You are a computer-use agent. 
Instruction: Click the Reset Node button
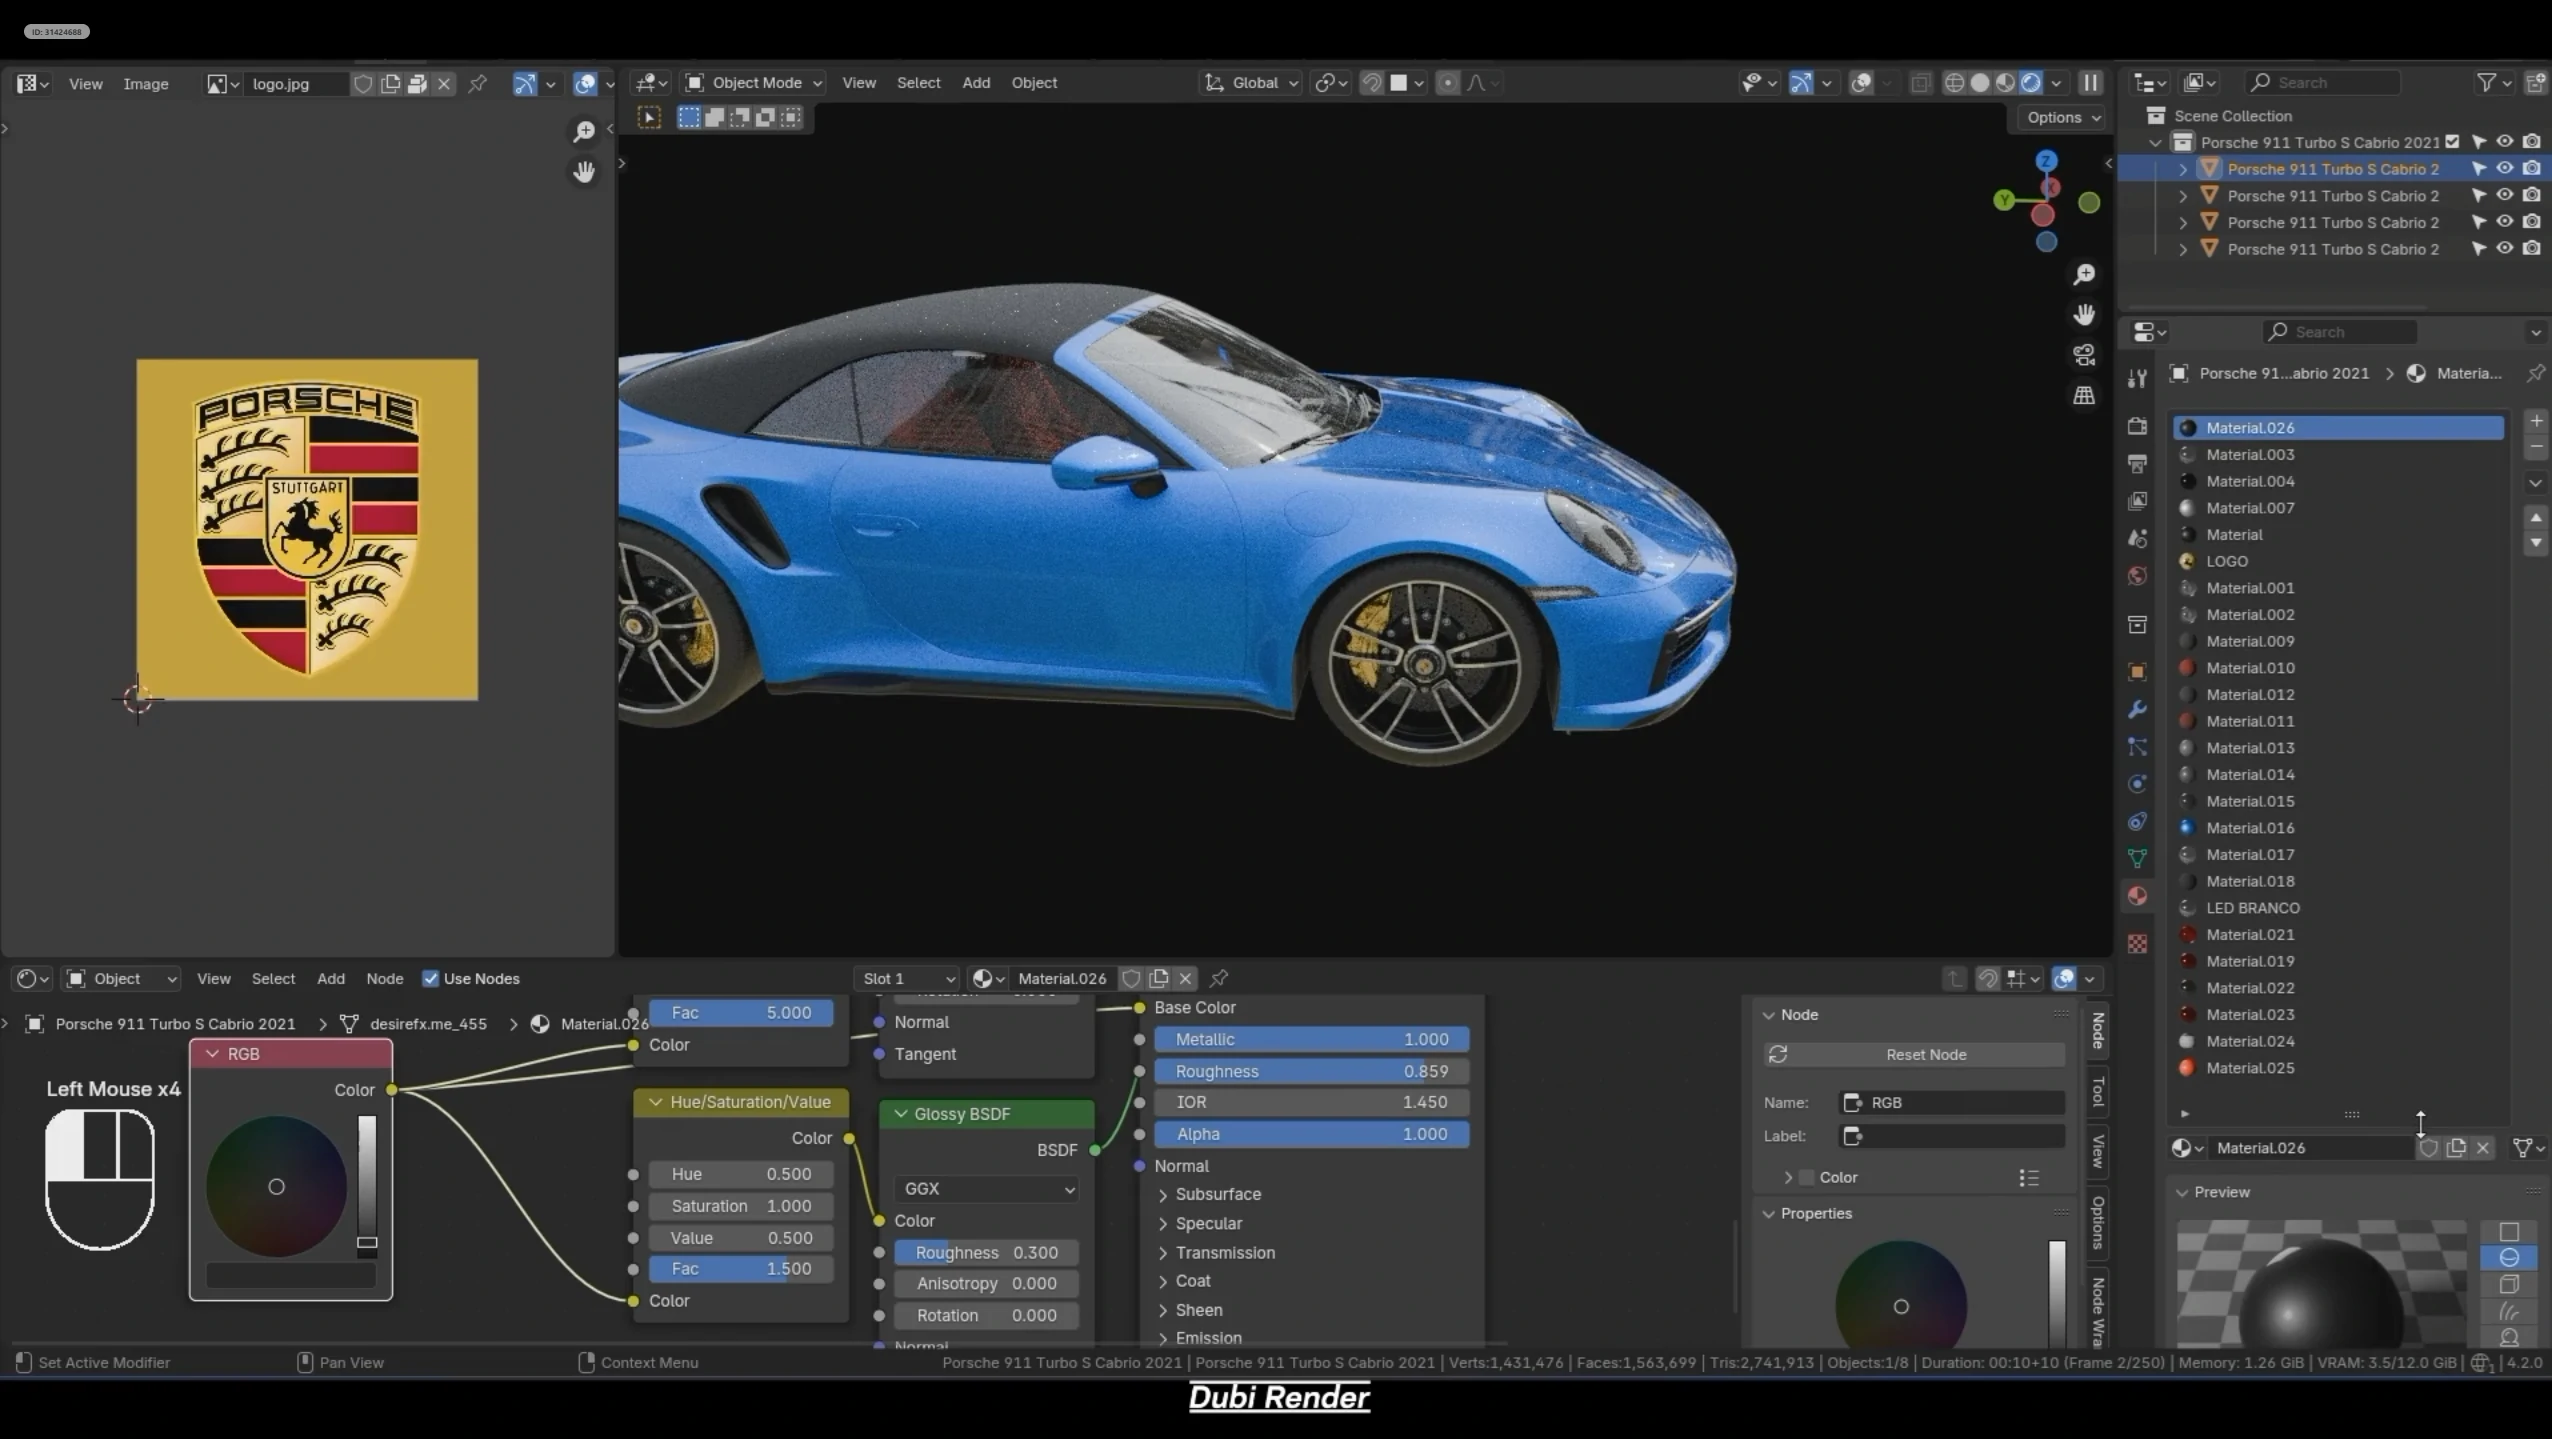pos(1915,1054)
